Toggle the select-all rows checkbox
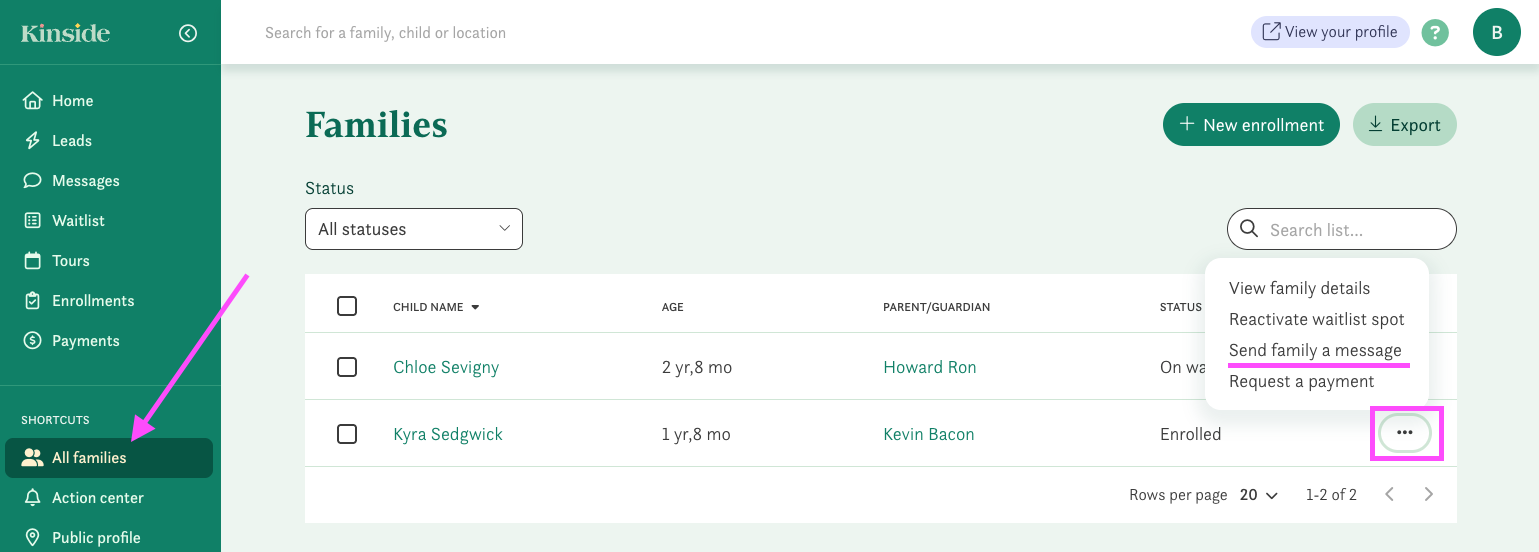The width and height of the screenshot is (1539, 552). 347,306
